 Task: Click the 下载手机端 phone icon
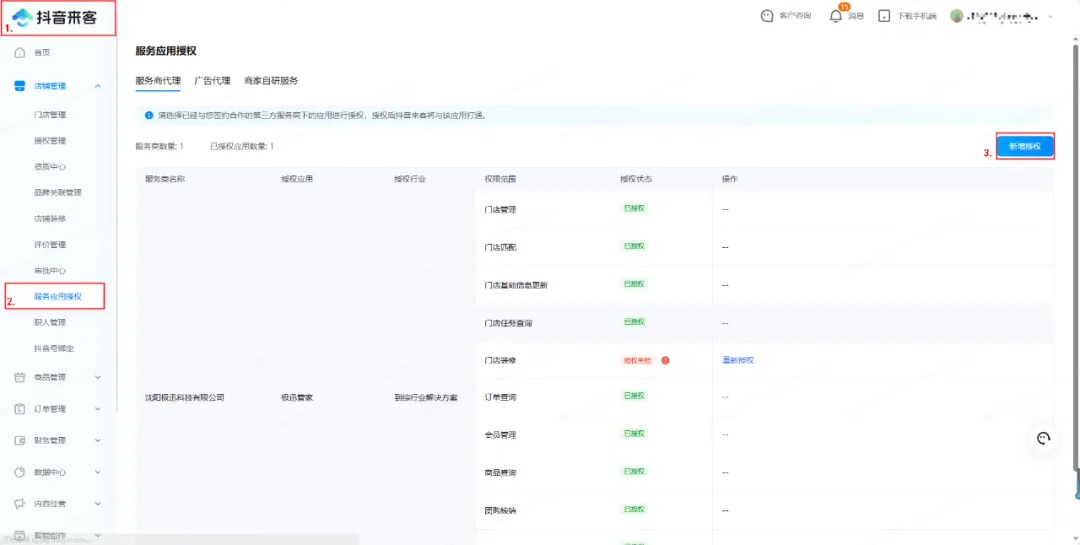pos(884,16)
